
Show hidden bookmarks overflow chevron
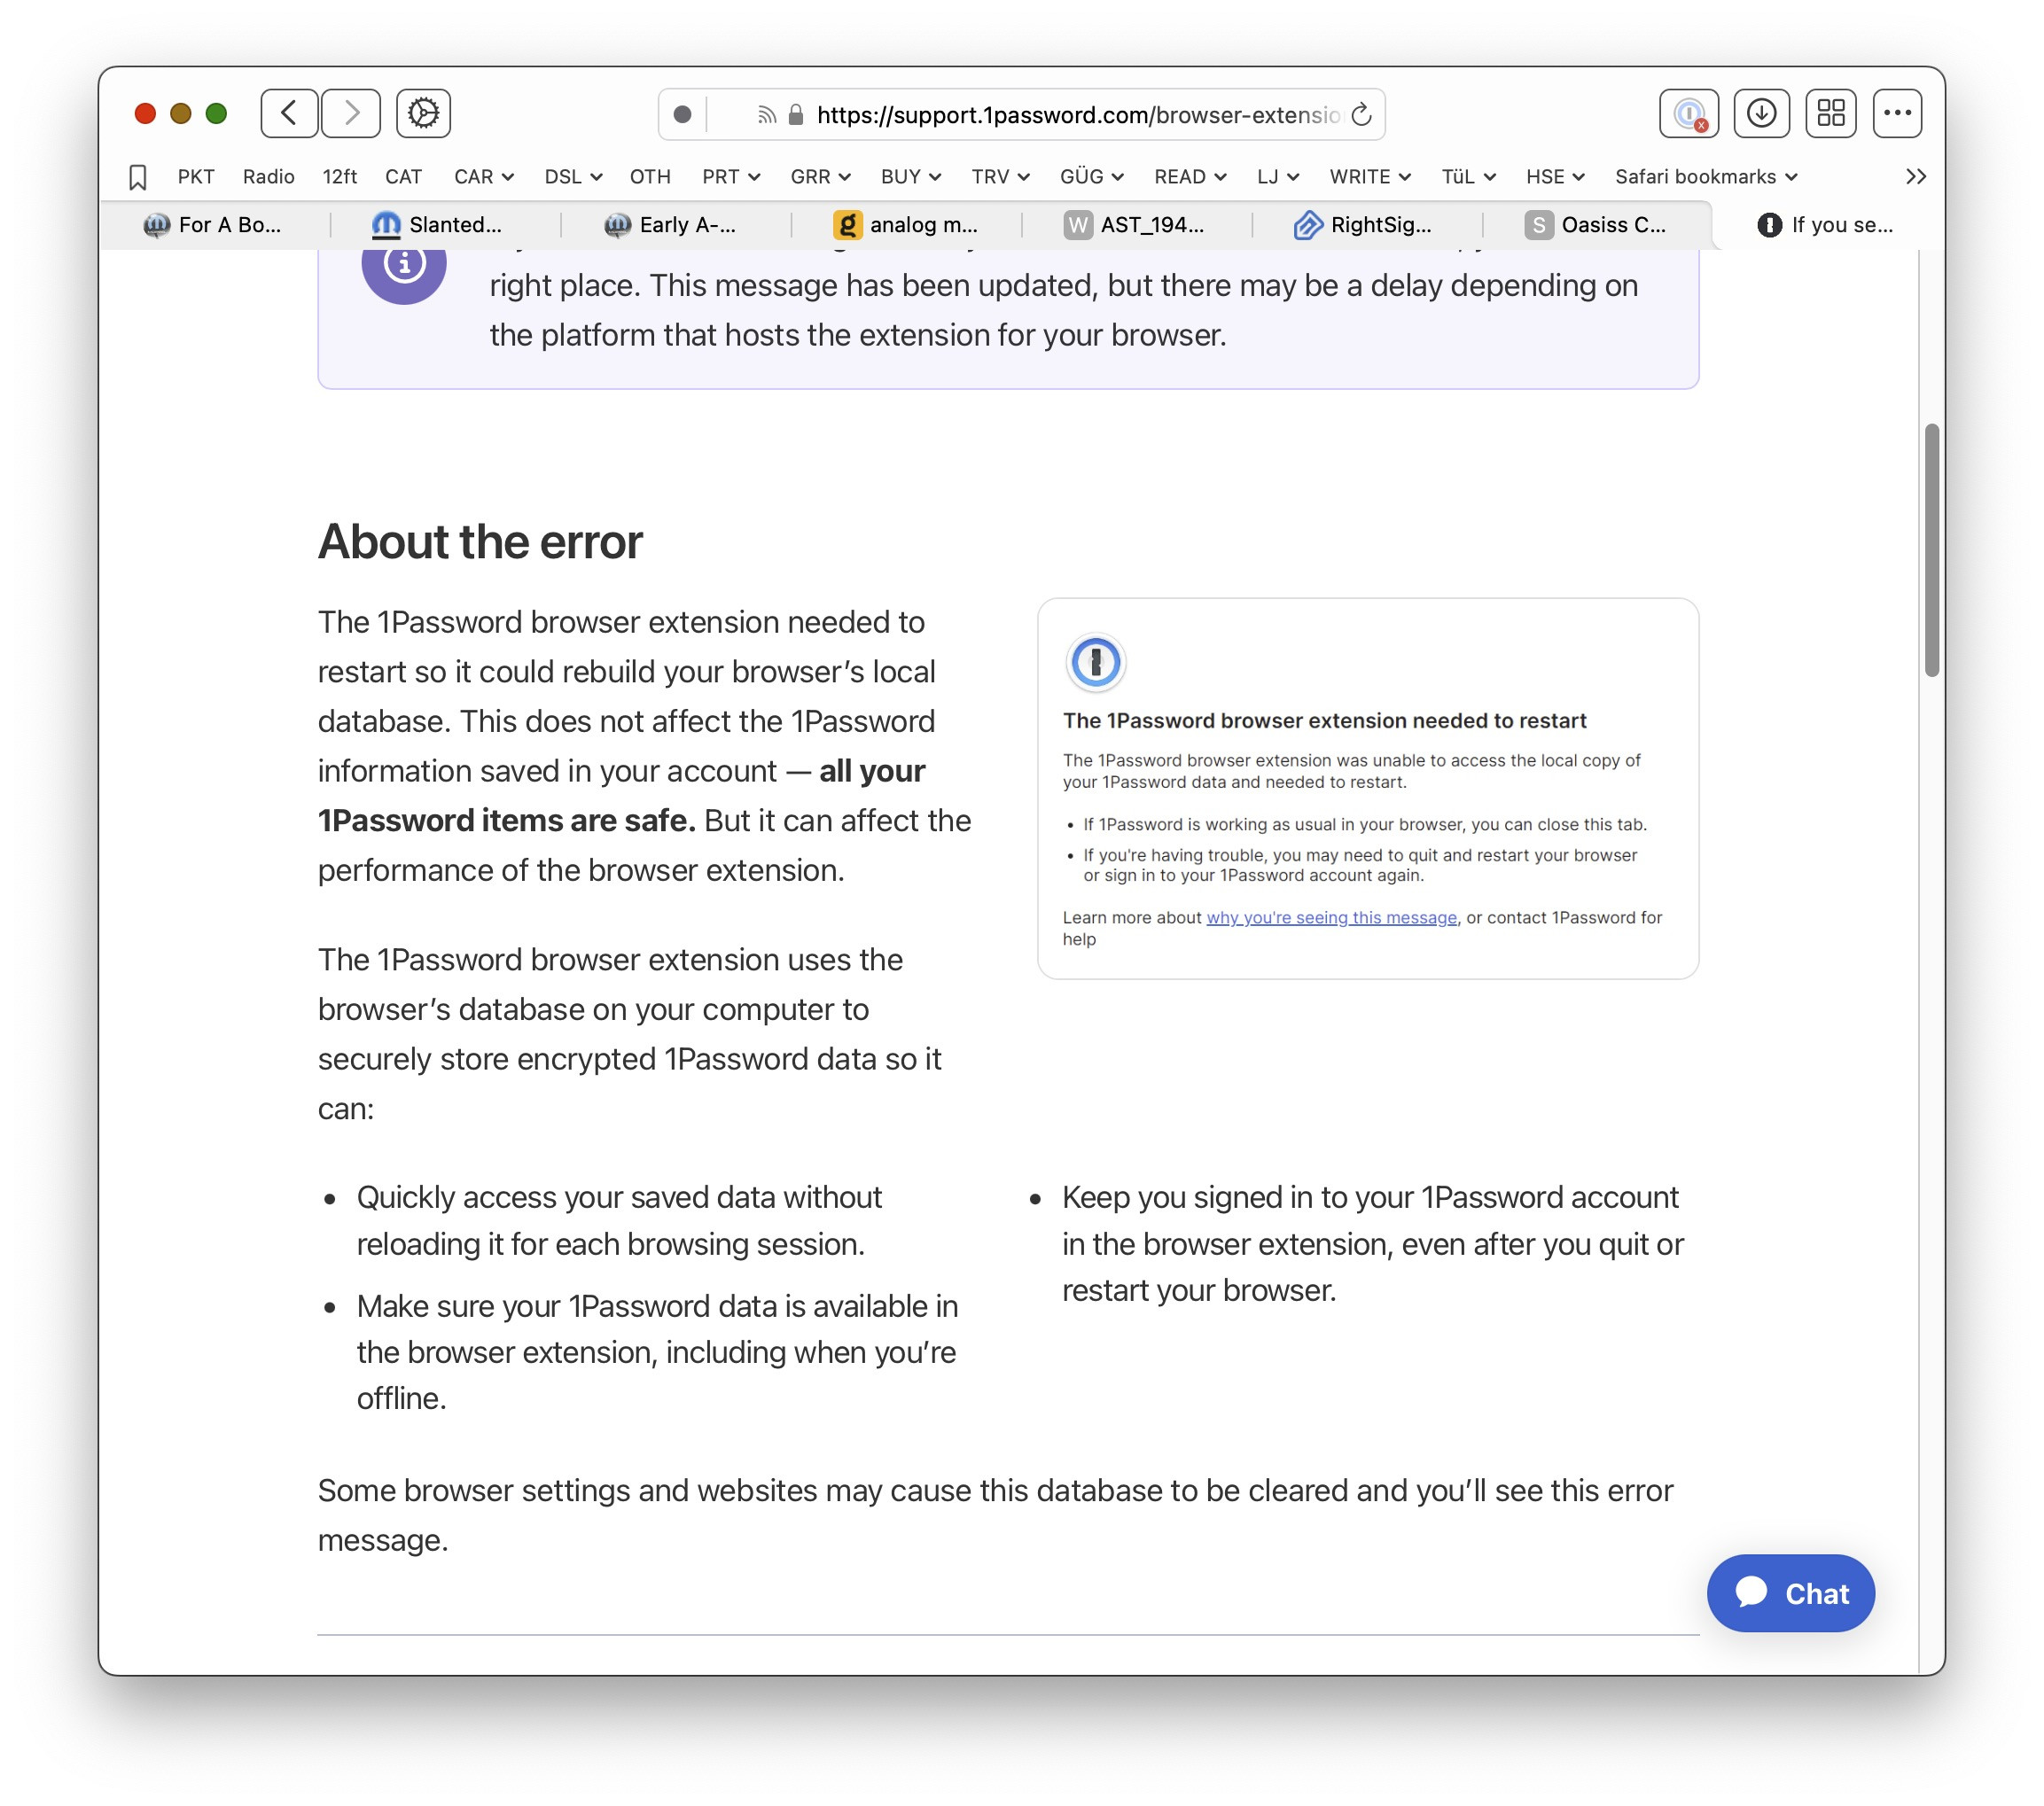[1915, 177]
